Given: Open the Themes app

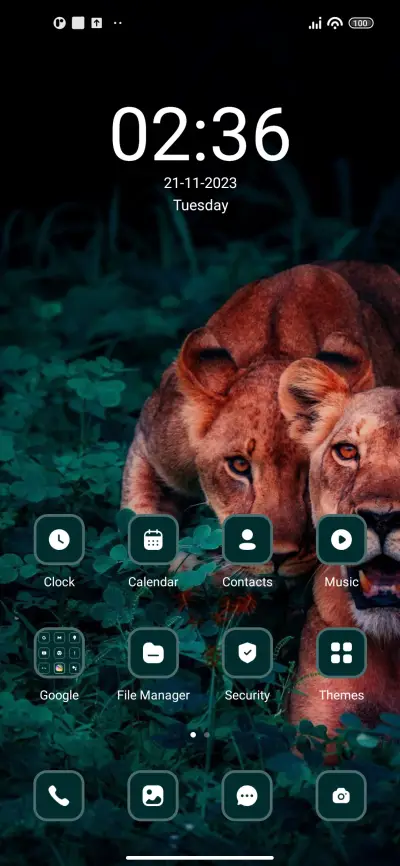Looking at the screenshot, I should pyautogui.click(x=341, y=653).
